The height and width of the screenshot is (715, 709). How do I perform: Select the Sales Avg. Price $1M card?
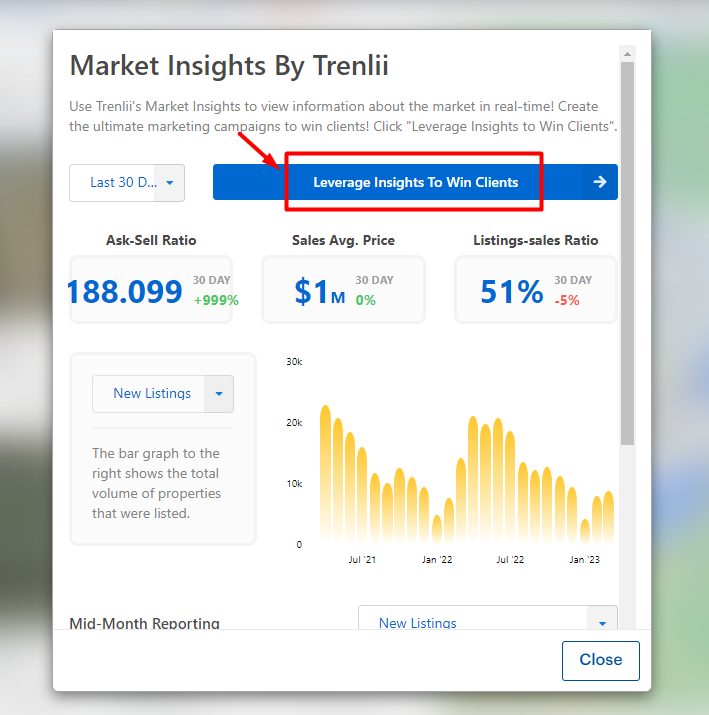(343, 290)
